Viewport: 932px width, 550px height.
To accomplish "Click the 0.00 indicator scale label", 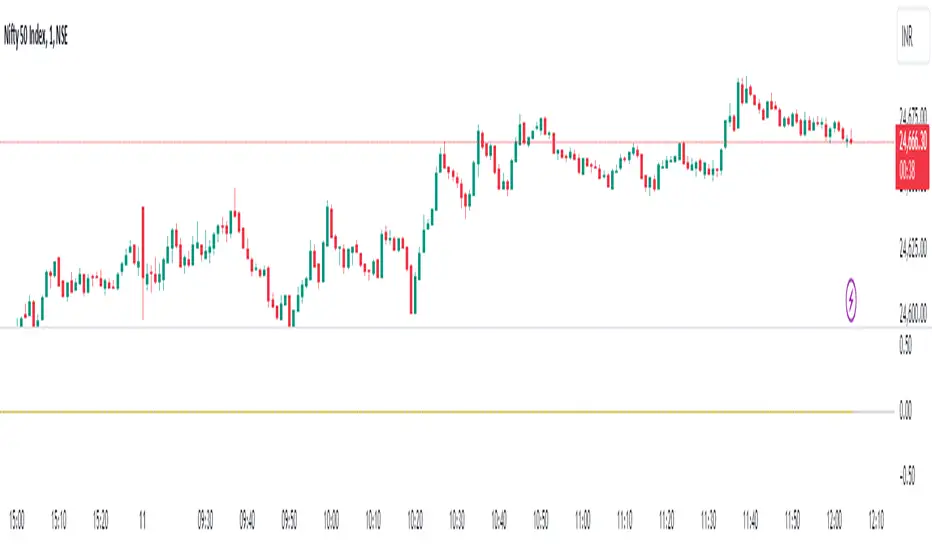I will [906, 410].
